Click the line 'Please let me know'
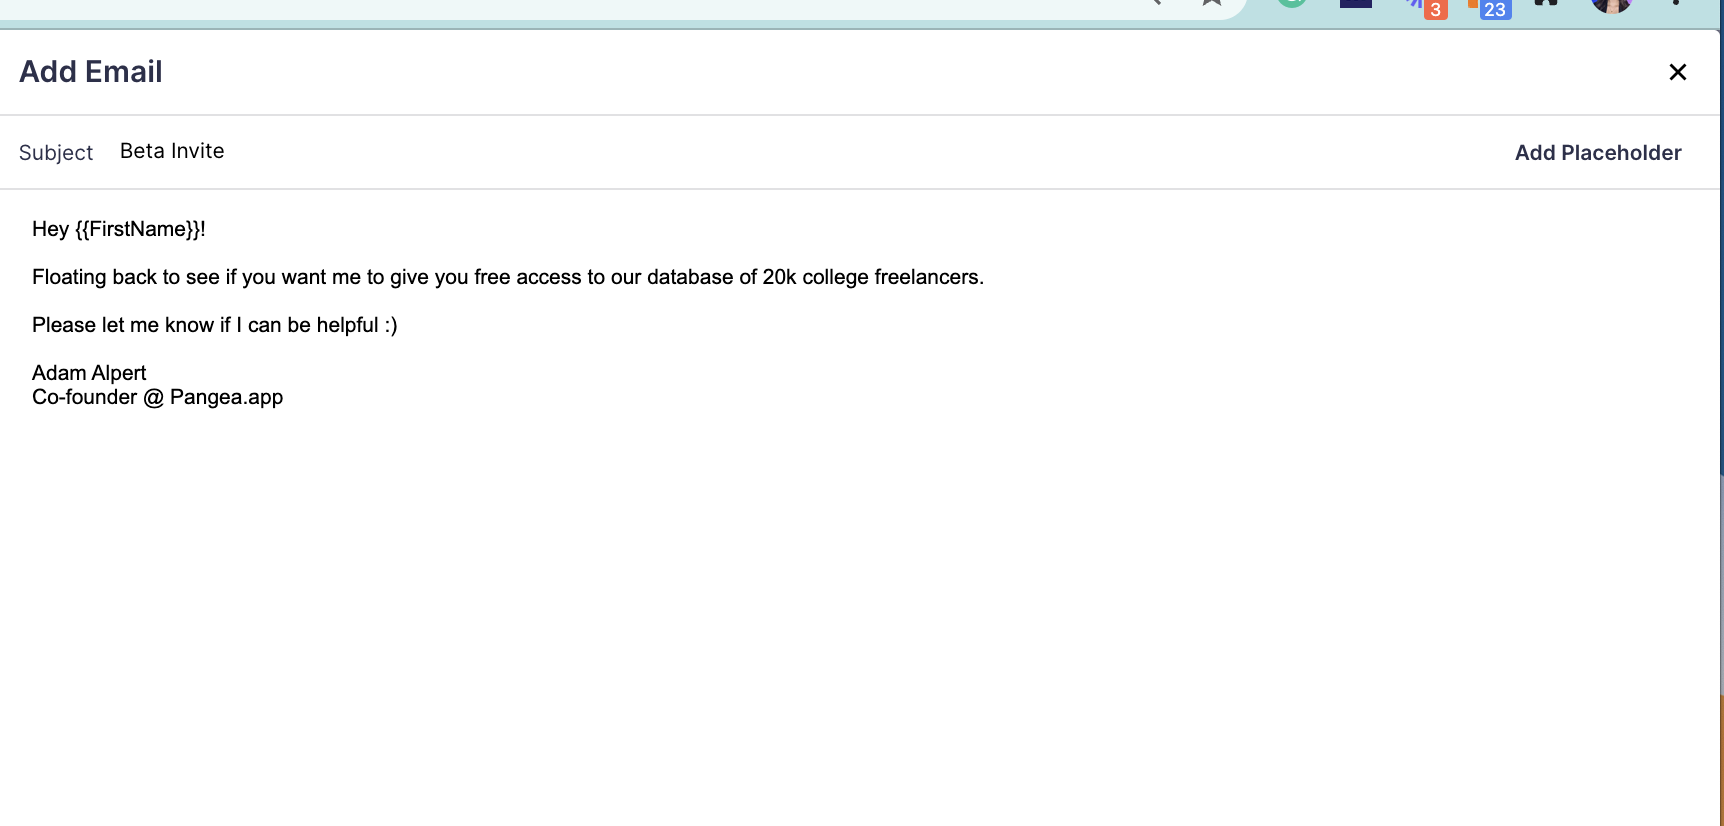 click(x=215, y=325)
